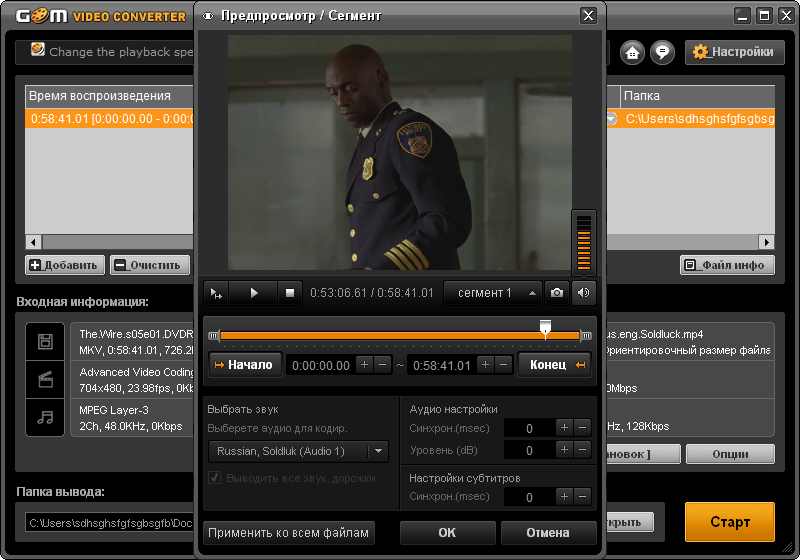Increase the segment start time with plus
The image size is (800, 560).
(365, 365)
